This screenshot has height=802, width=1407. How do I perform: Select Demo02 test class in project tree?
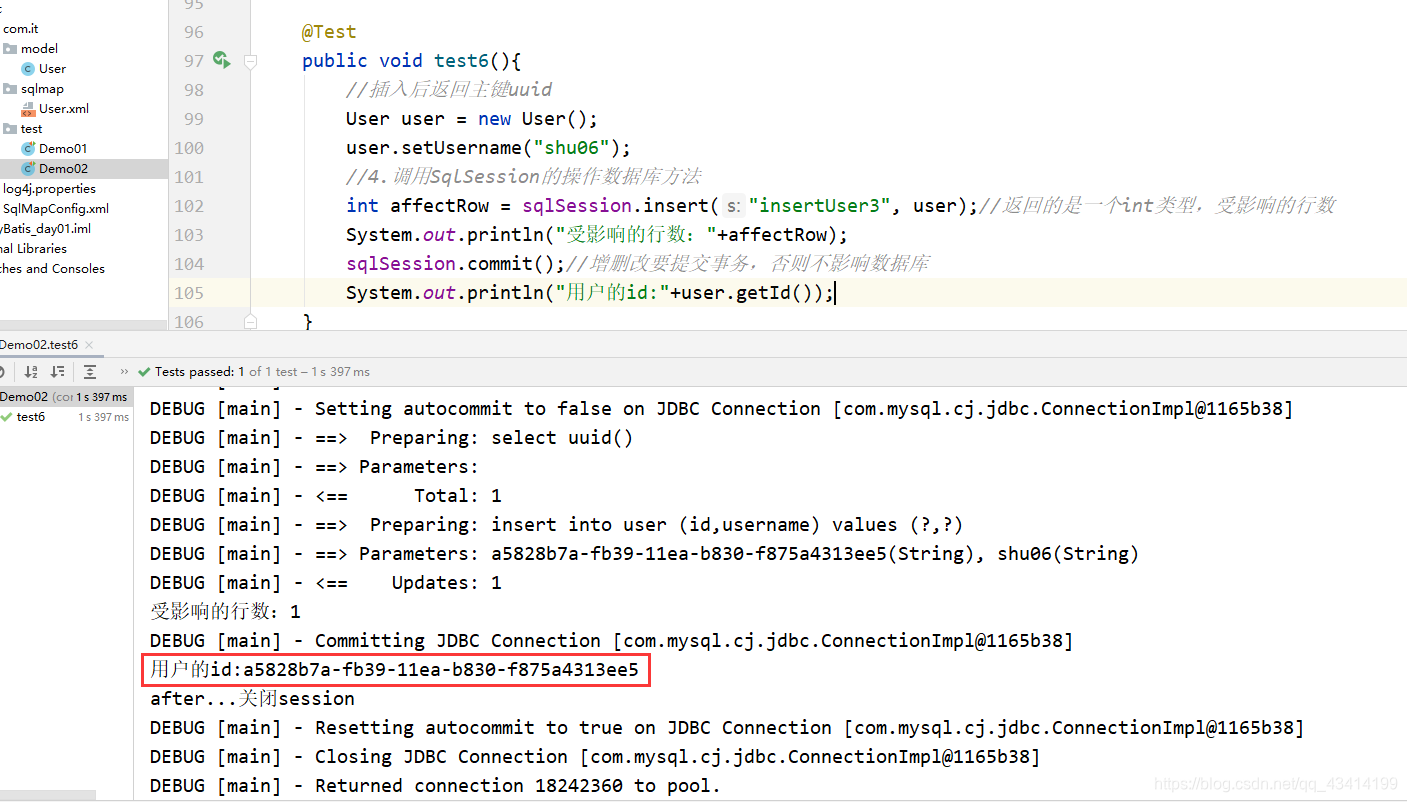point(63,169)
